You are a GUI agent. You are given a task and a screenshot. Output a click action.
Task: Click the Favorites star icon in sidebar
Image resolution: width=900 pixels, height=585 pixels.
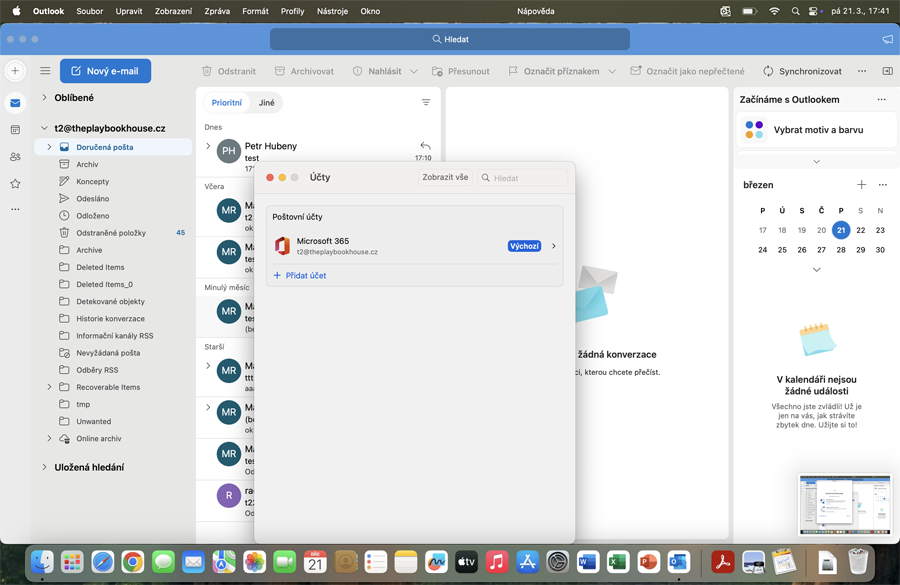[x=15, y=184]
